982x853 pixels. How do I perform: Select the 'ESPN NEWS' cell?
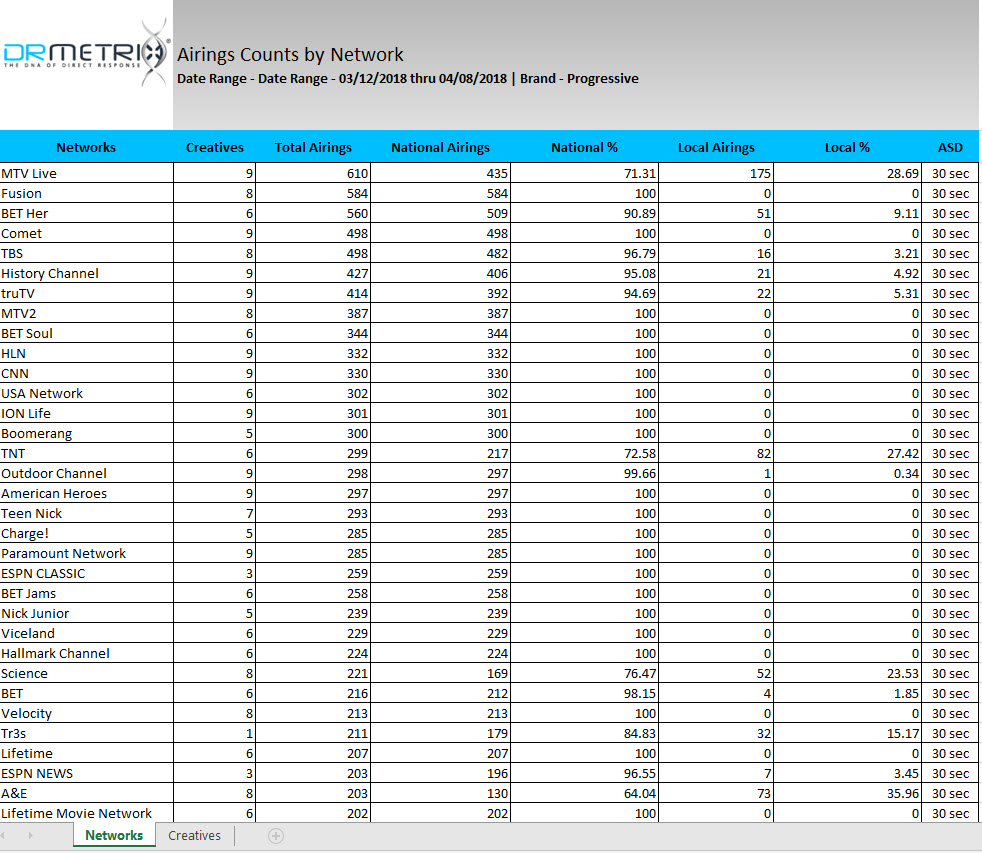click(86, 774)
